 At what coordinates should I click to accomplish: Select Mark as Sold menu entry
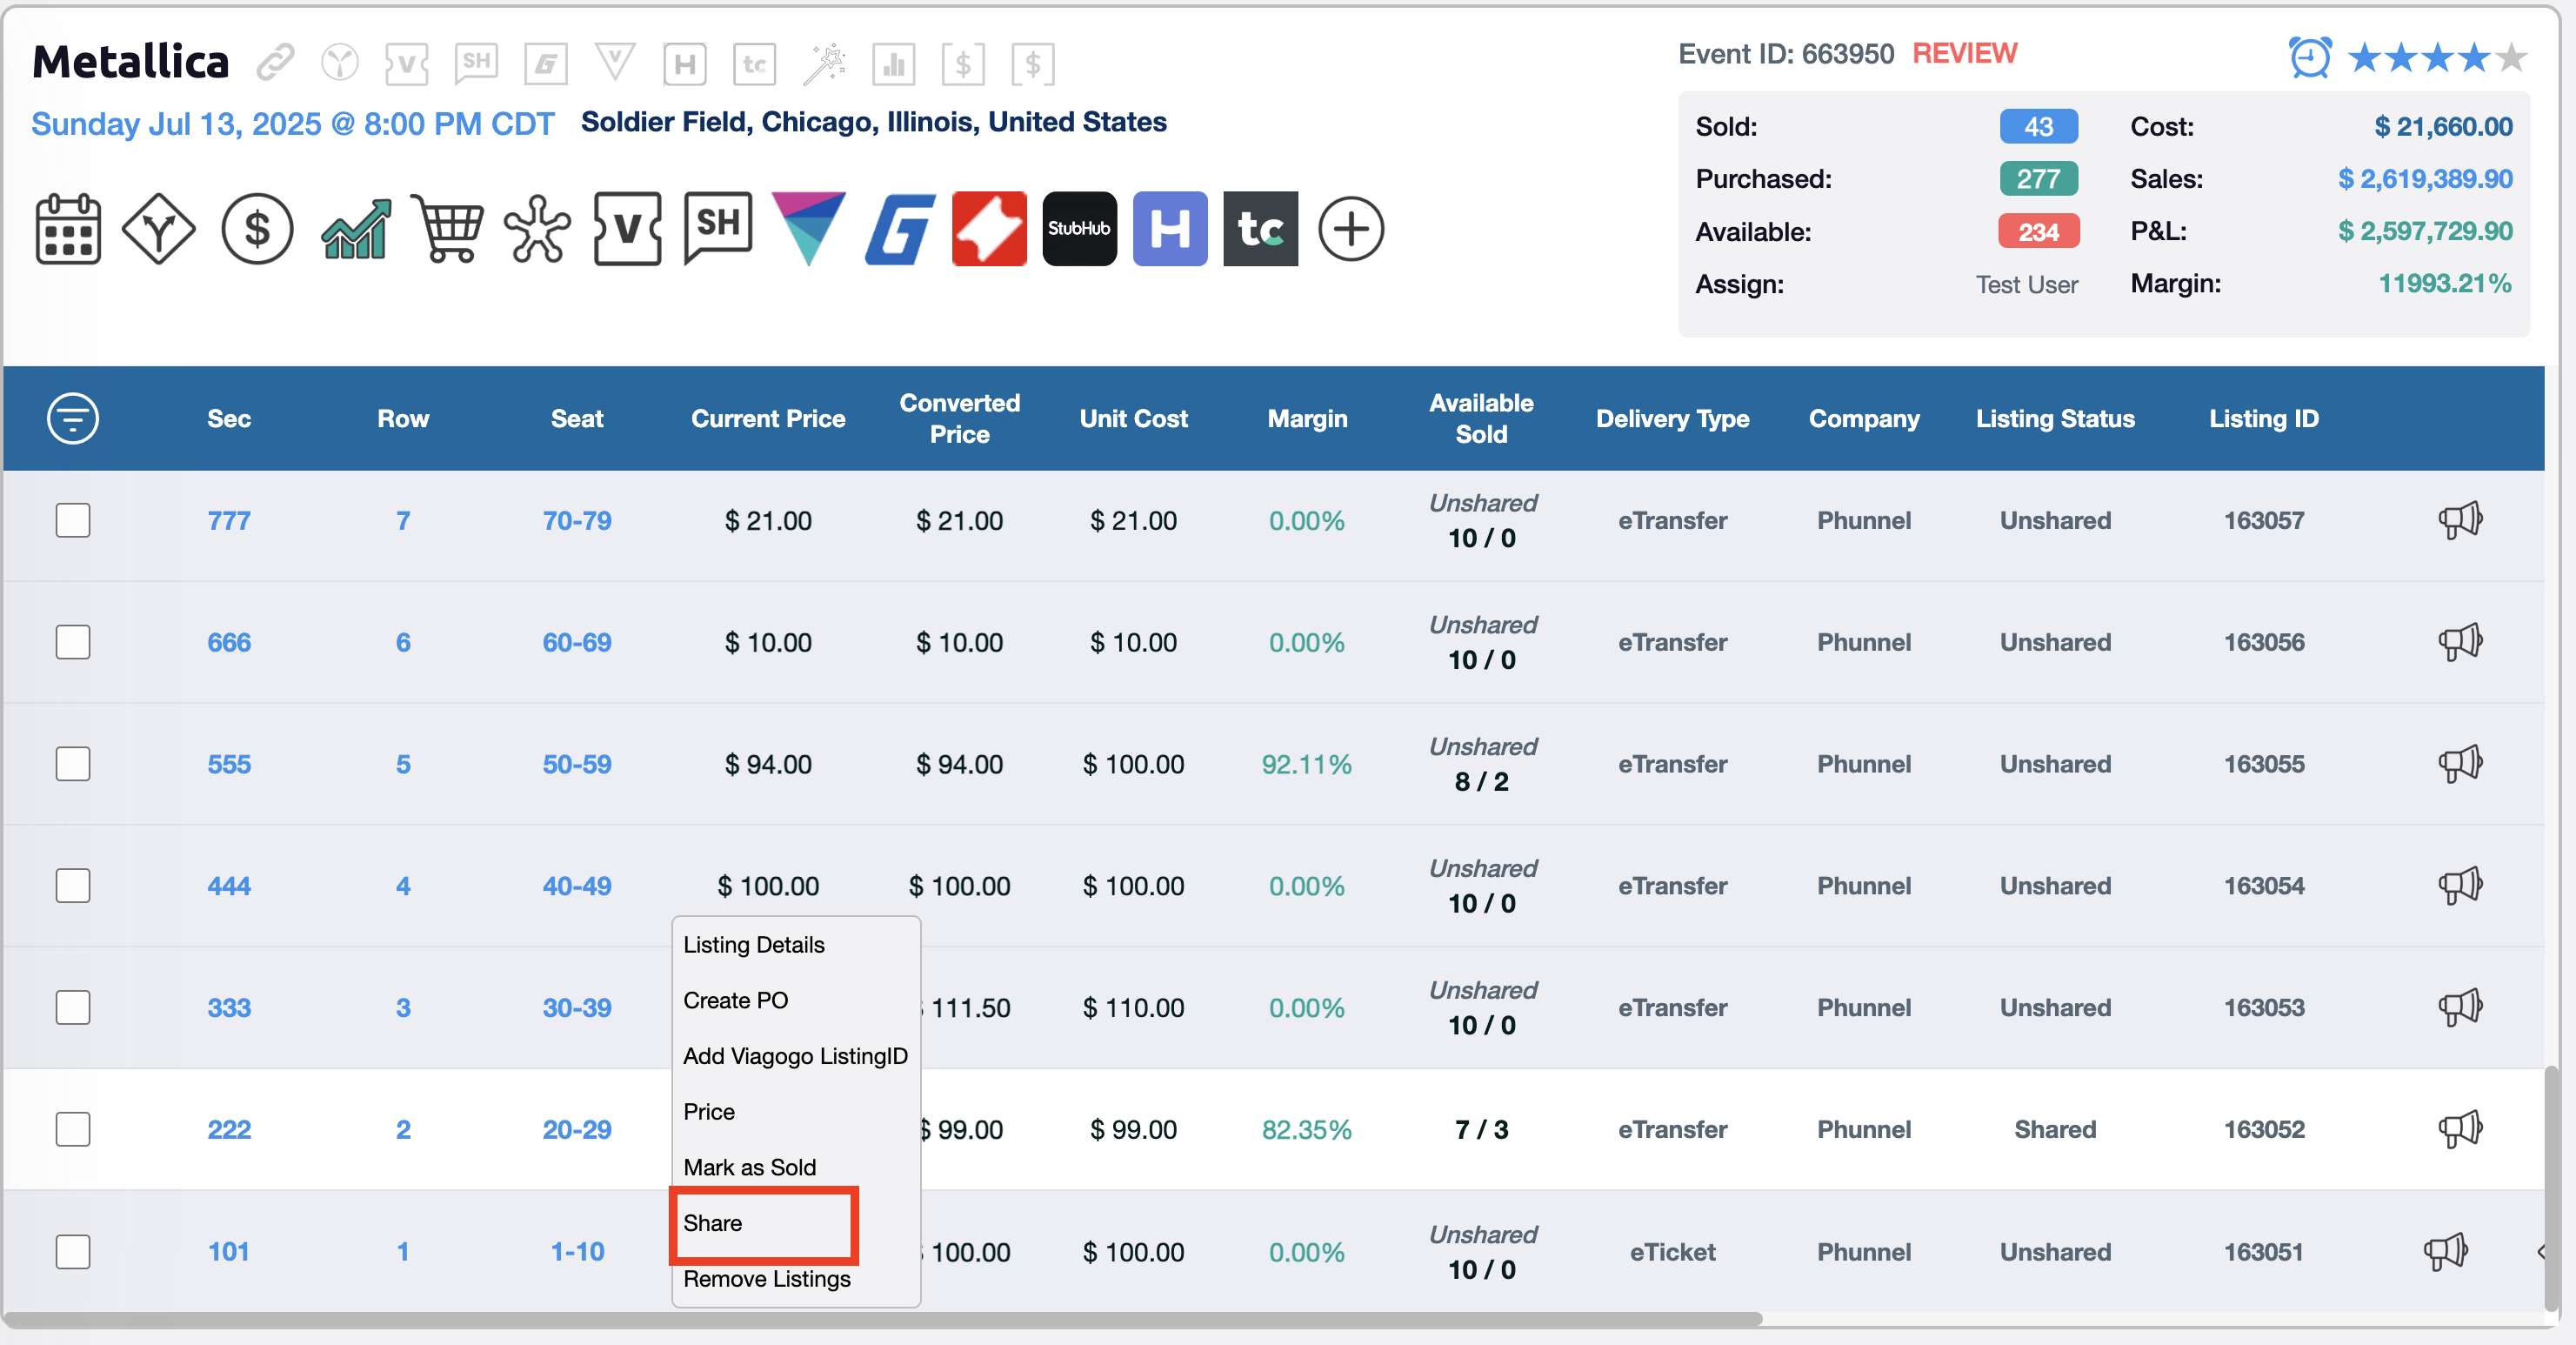click(749, 1167)
